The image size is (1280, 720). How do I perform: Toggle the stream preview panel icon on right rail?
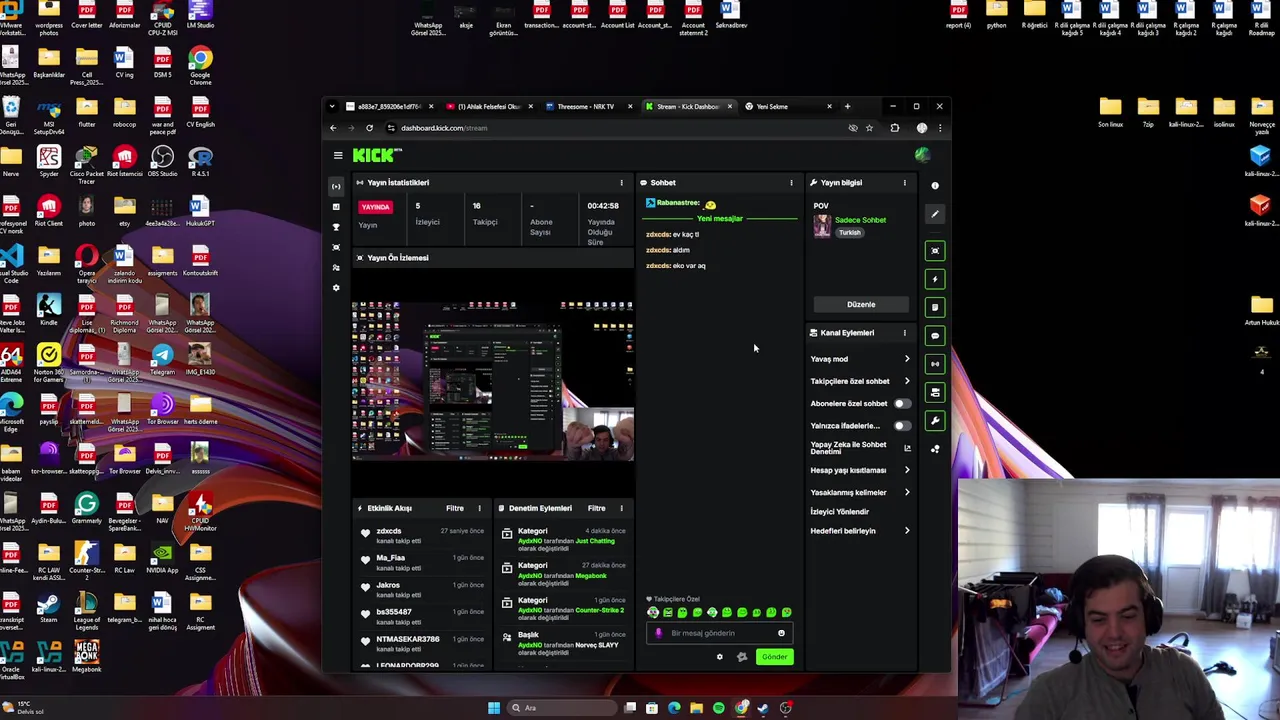pyautogui.click(x=935, y=251)
